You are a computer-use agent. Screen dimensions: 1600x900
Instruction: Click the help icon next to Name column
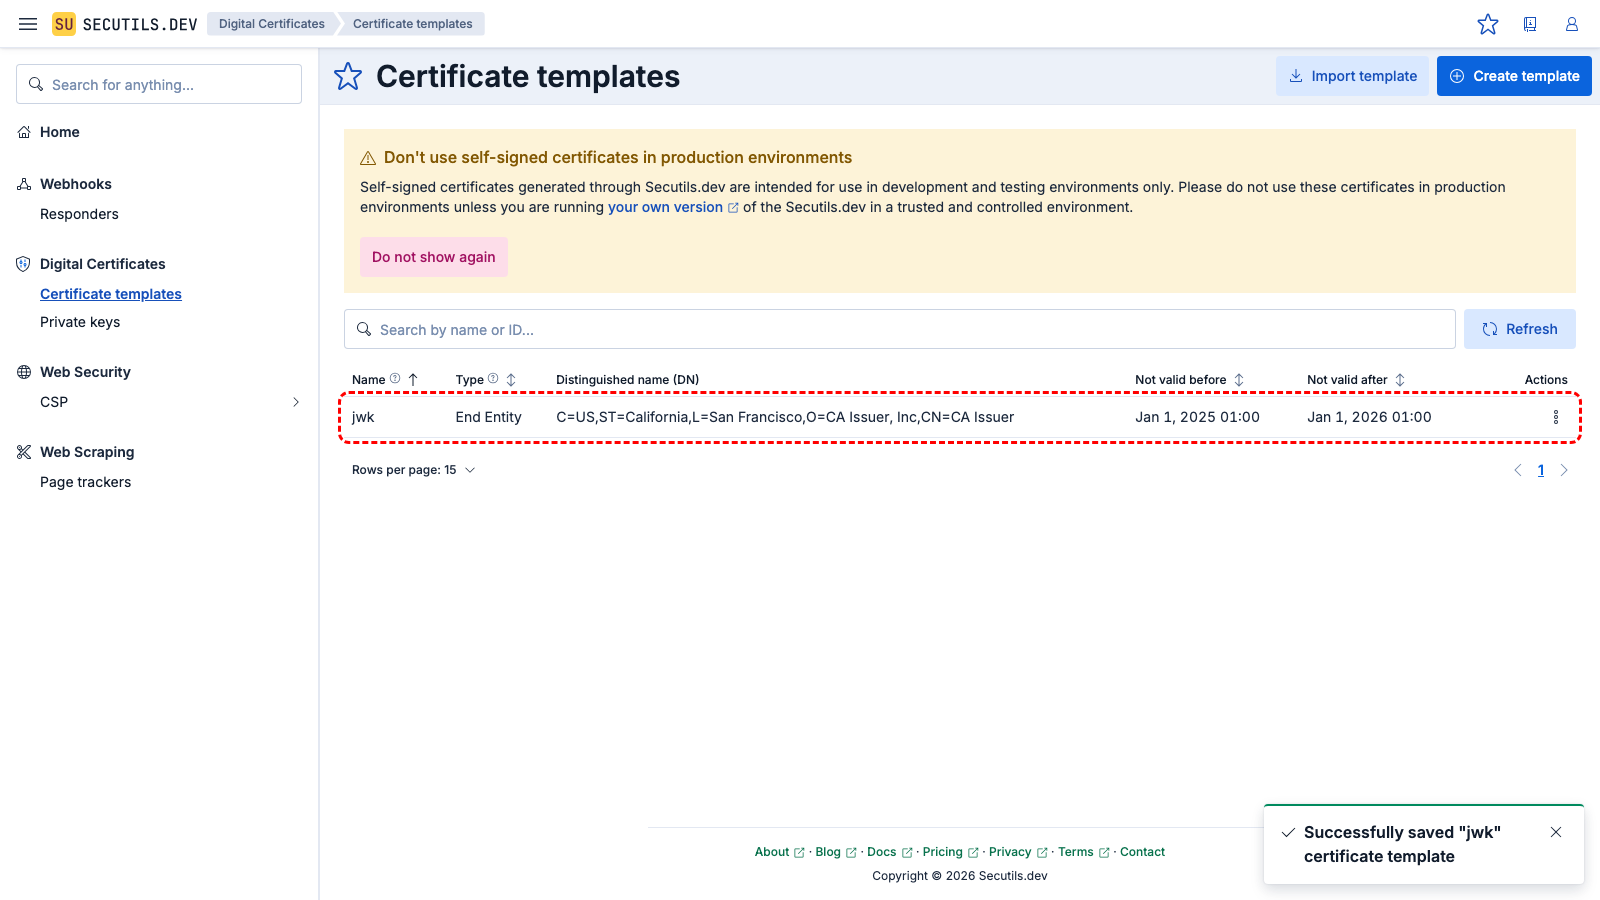(x=395, y=379)
